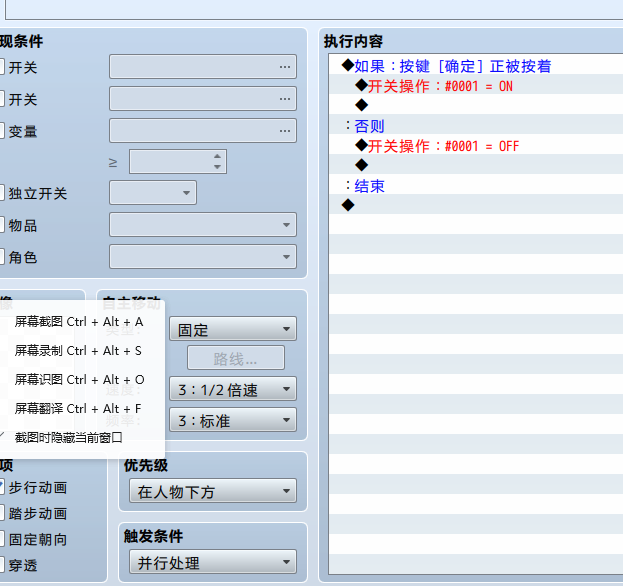The image size is (623, 586).
Task: Select empty diamond line below 开关操作 OFF
Action: point(476,165)
